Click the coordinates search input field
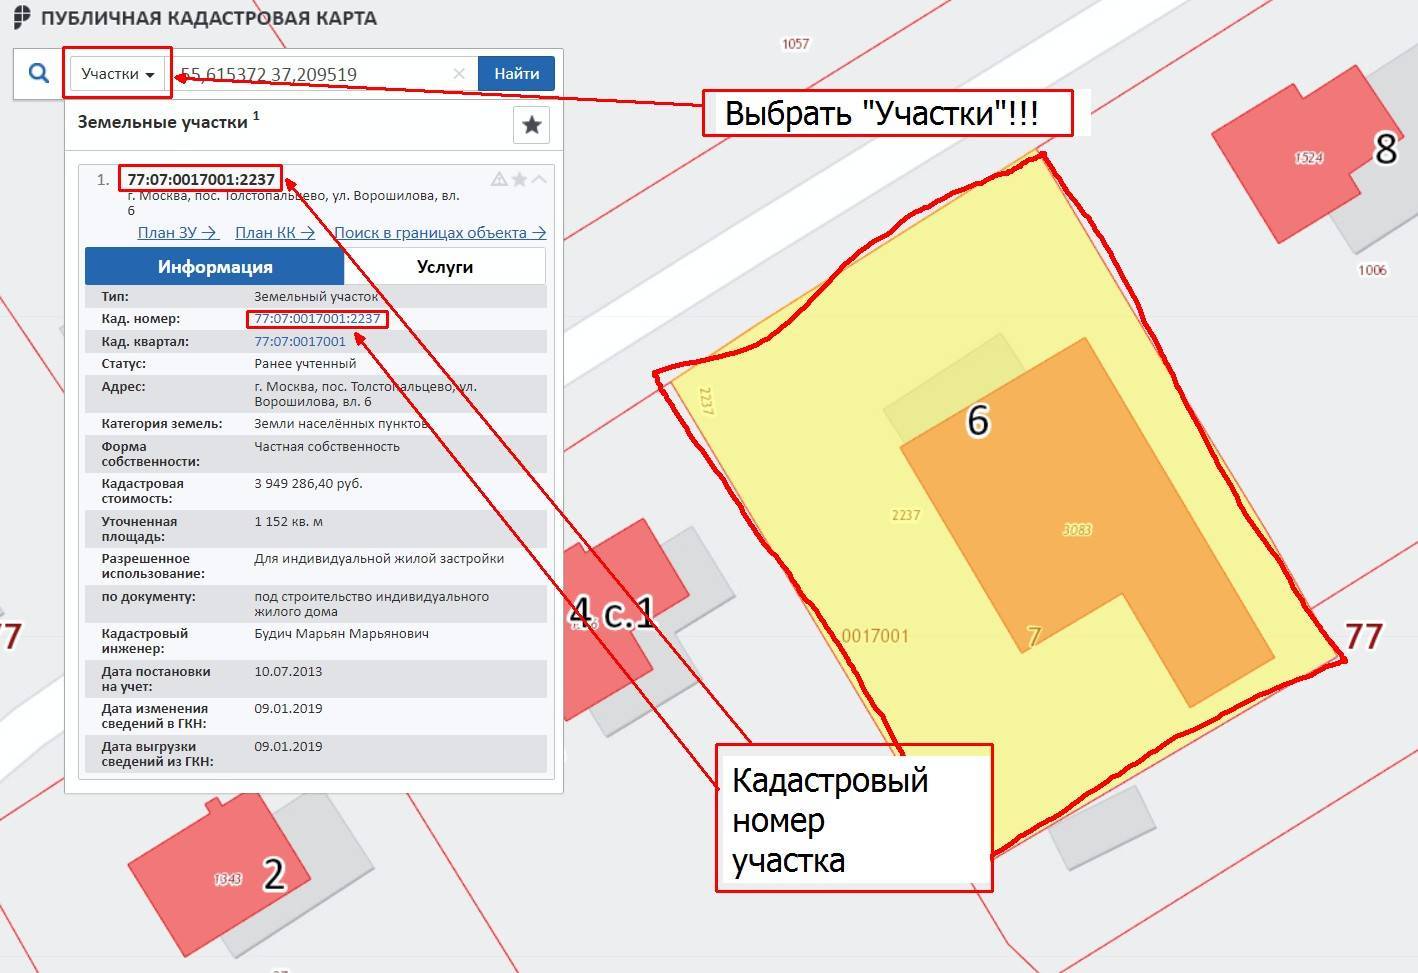The width and height of the screenshot is (1418, 973). (310, 74)
